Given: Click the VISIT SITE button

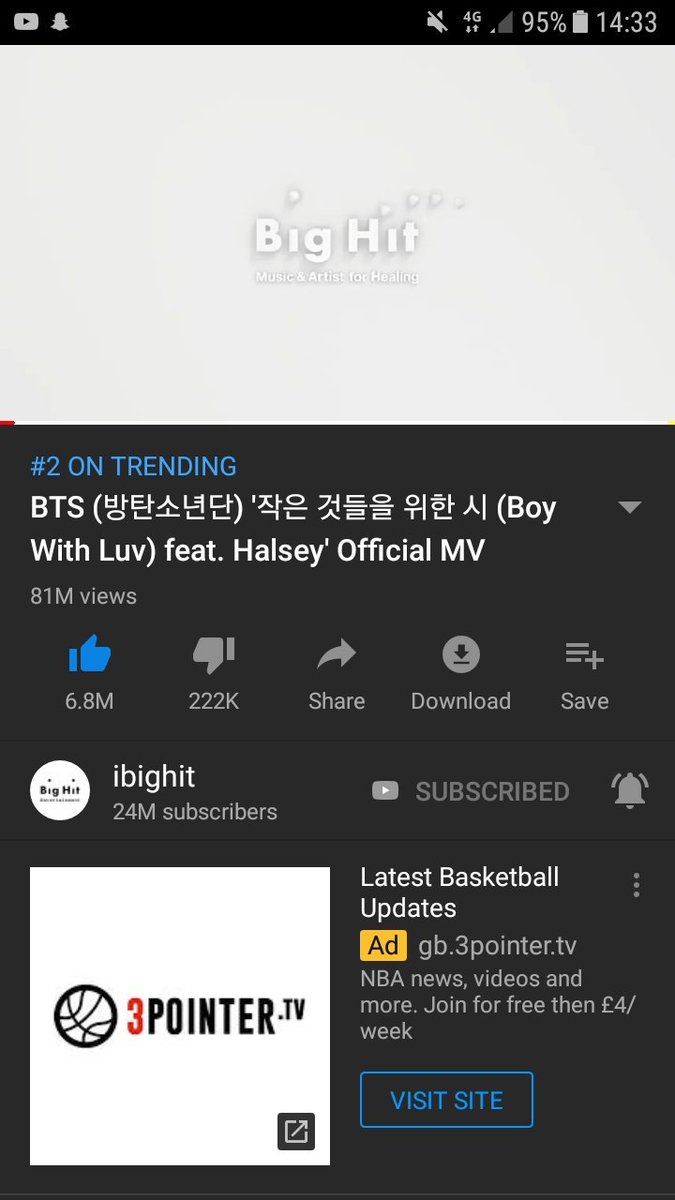Looking at the screenshot, I should 446,1100.
